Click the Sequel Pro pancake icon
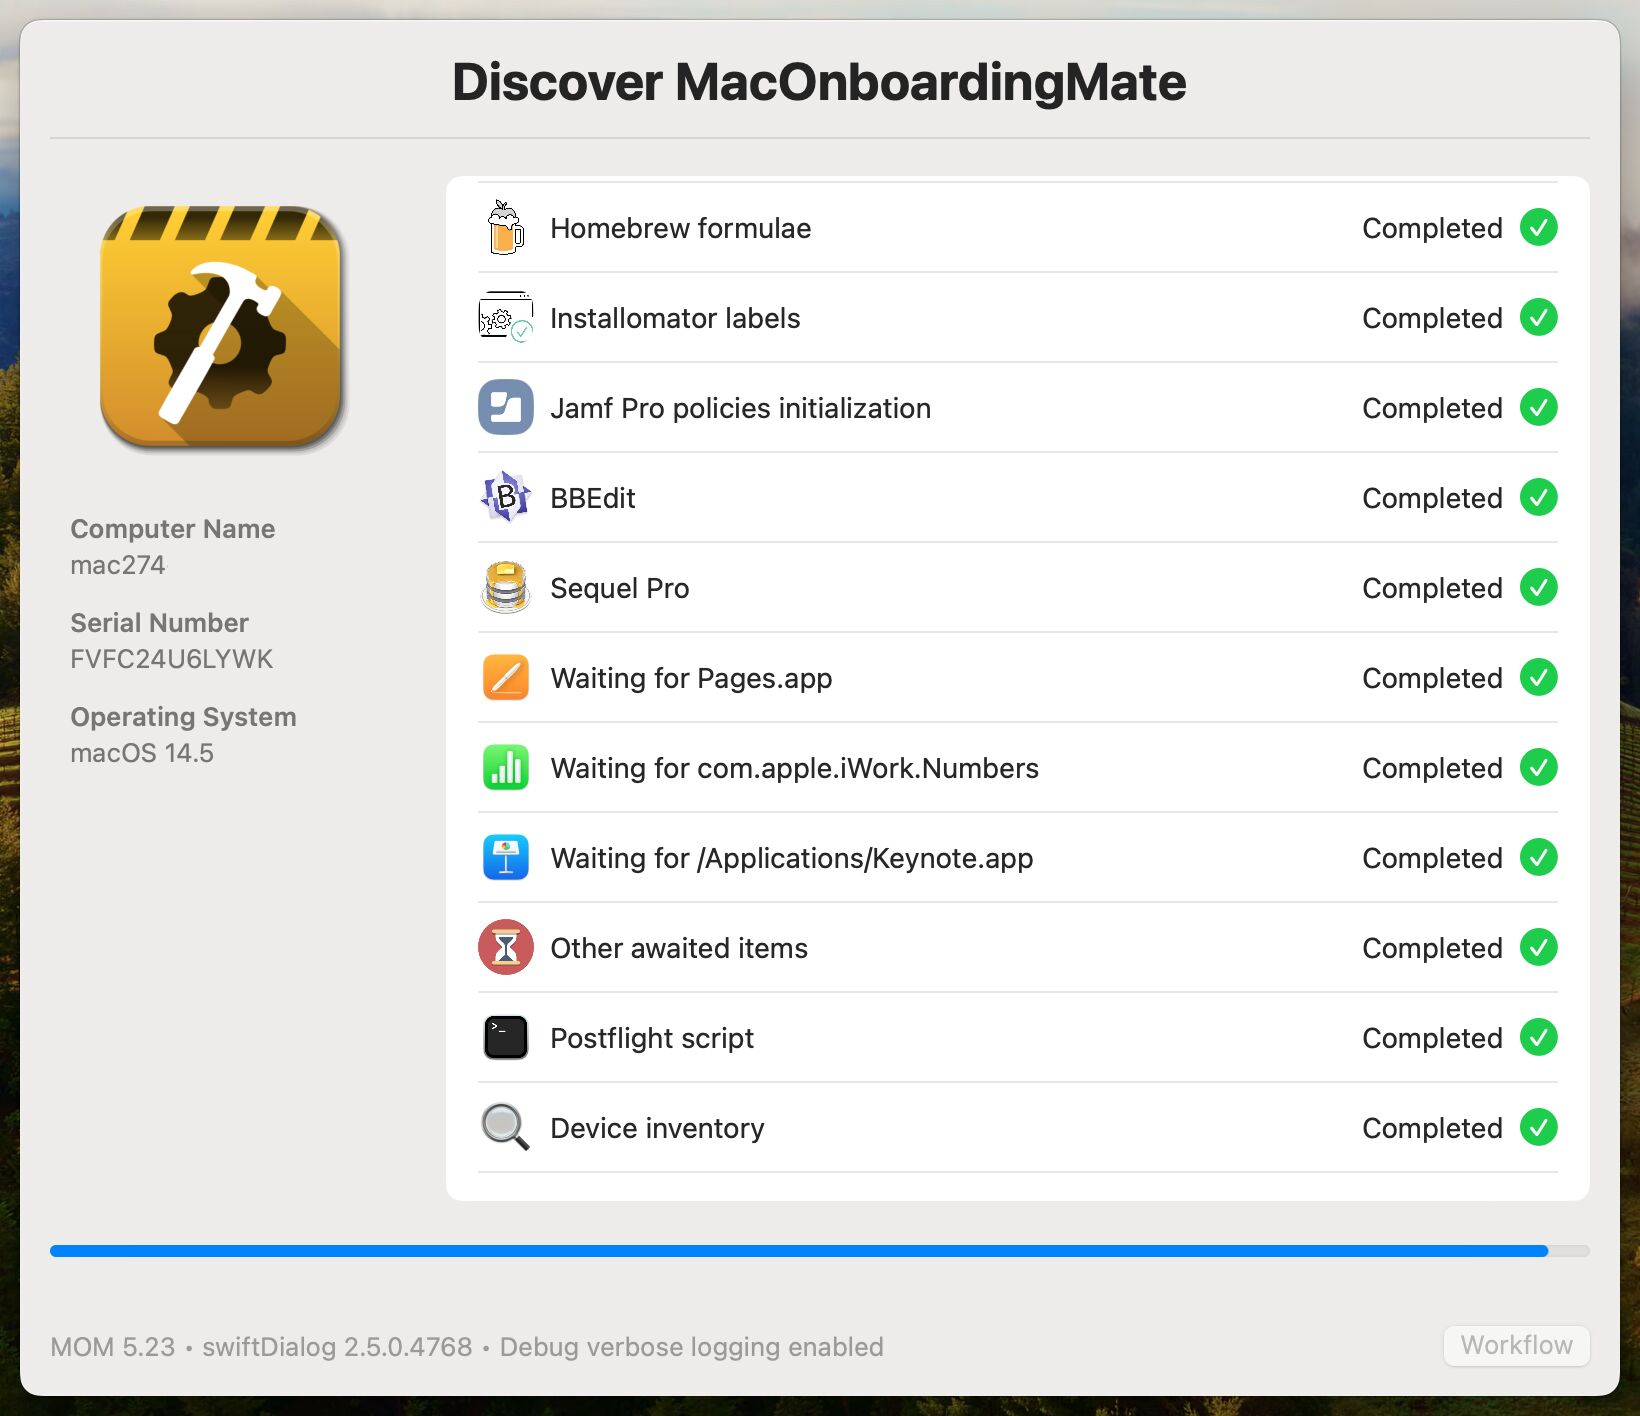Viewport: 1640px width, 1416px height. point(505,587)
